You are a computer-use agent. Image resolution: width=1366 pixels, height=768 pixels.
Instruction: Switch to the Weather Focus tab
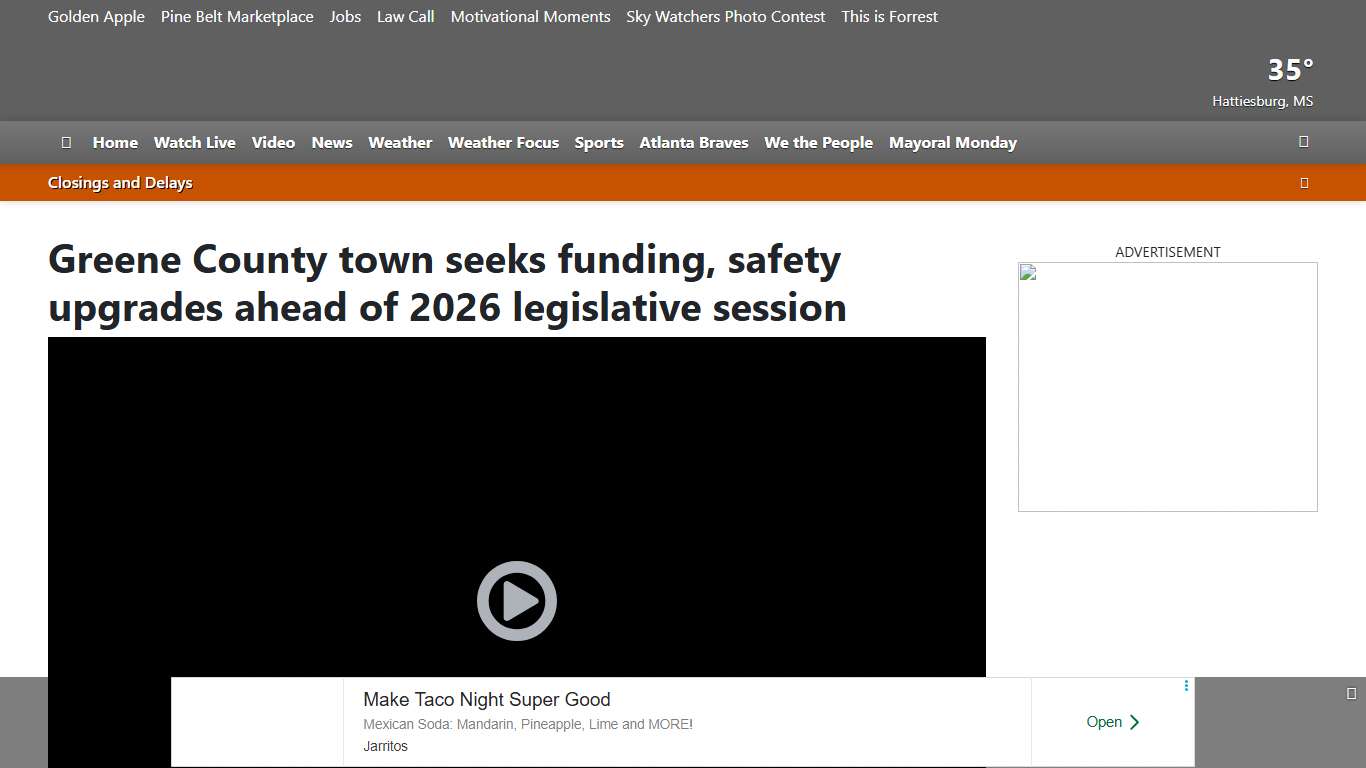(503, 142)
